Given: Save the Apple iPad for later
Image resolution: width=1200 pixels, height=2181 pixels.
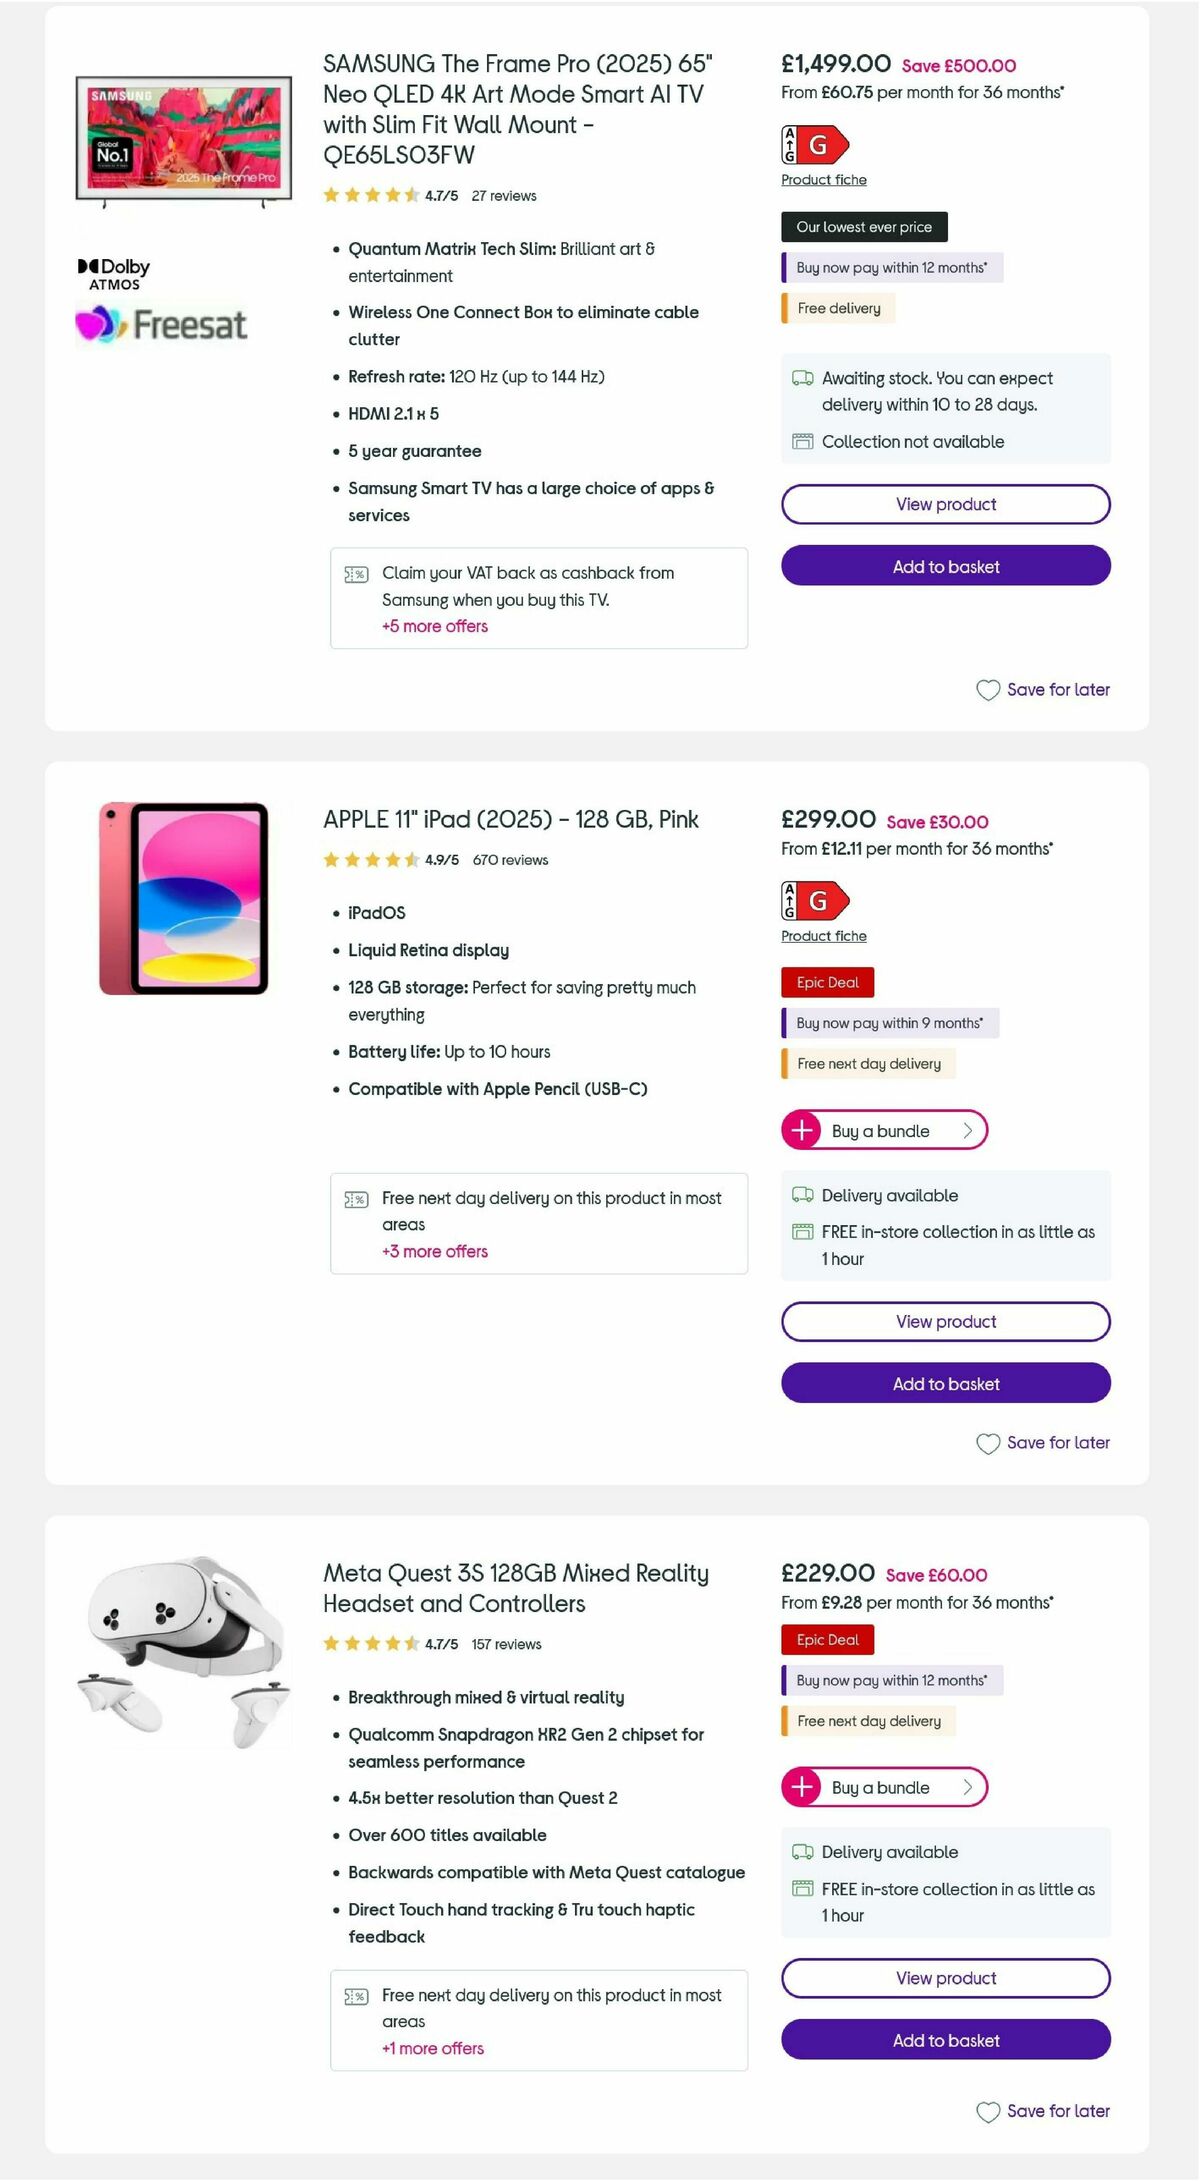Looking at the screenshot, I should point(1042,1443).
